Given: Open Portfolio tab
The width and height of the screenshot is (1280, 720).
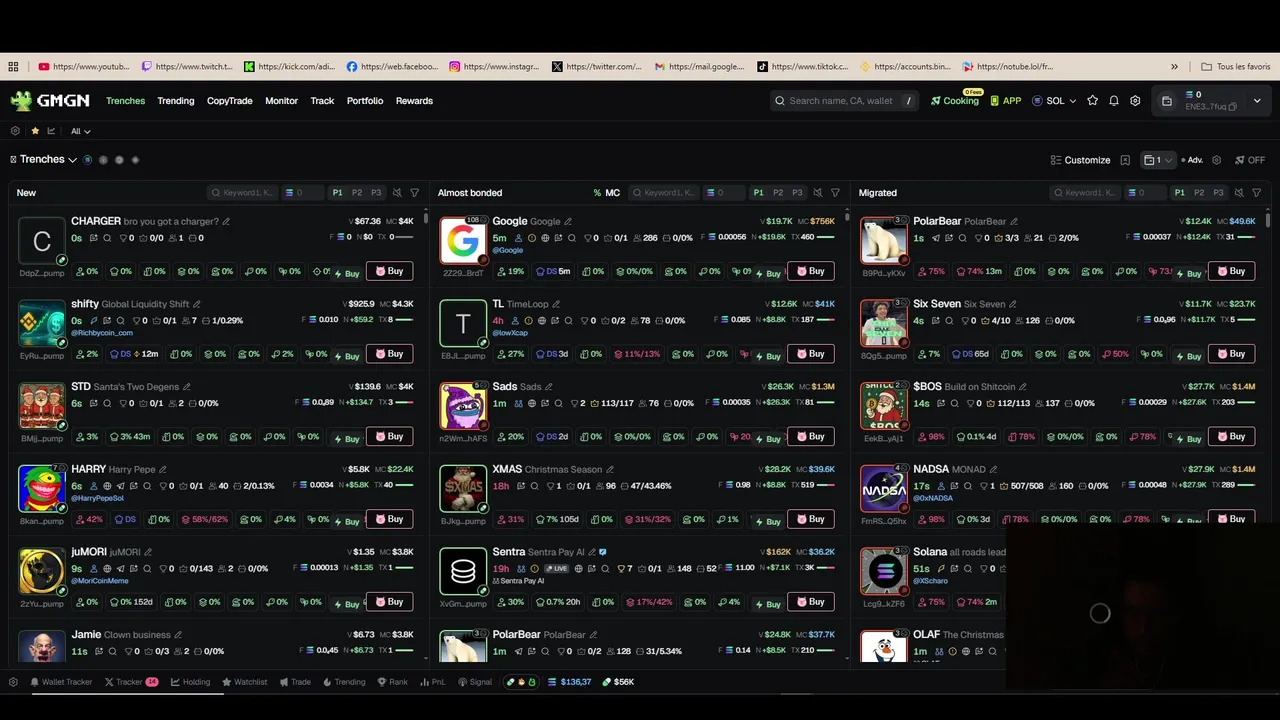Looking at the screenshot, I should click(x=365, y=101).
